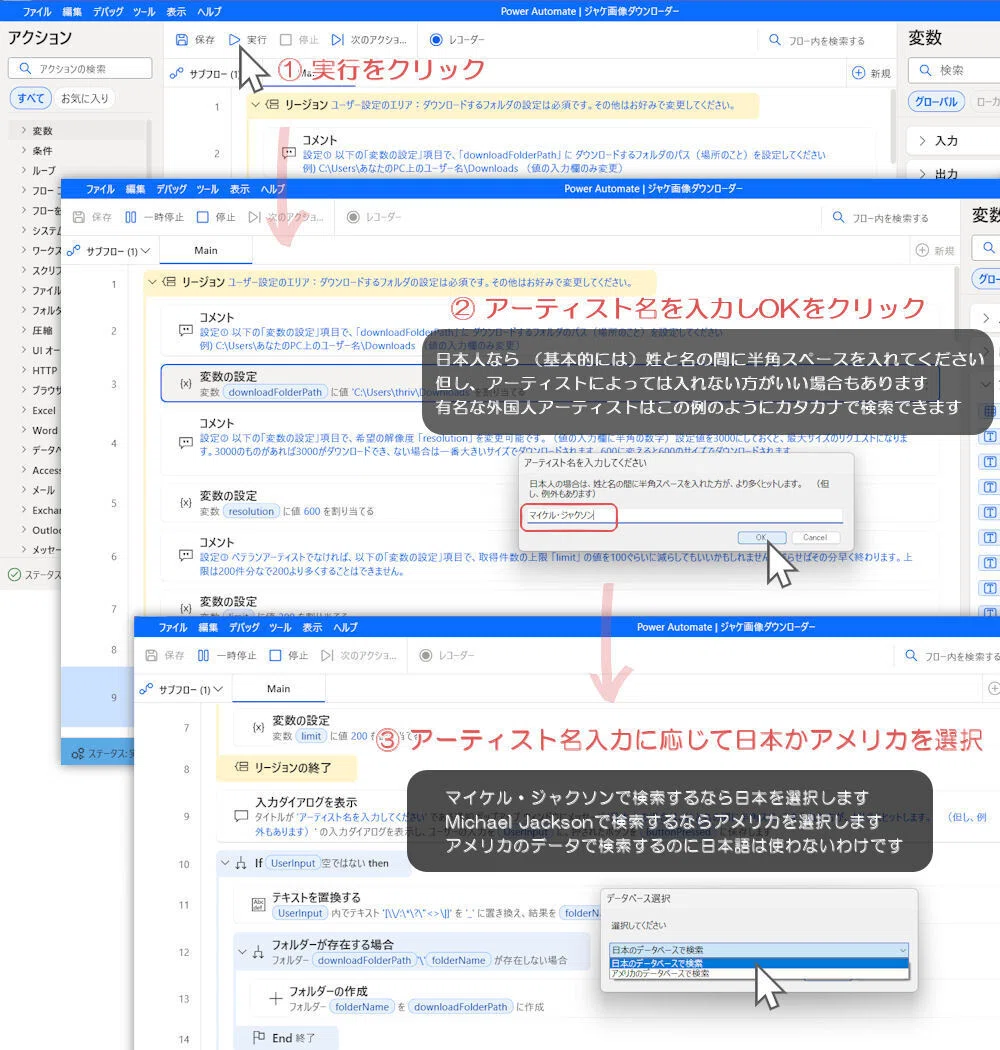Viewport: 1000px width, 1050px height.
Task: Click Cancel in the artist name dialog
Action: tap(814, 537)
